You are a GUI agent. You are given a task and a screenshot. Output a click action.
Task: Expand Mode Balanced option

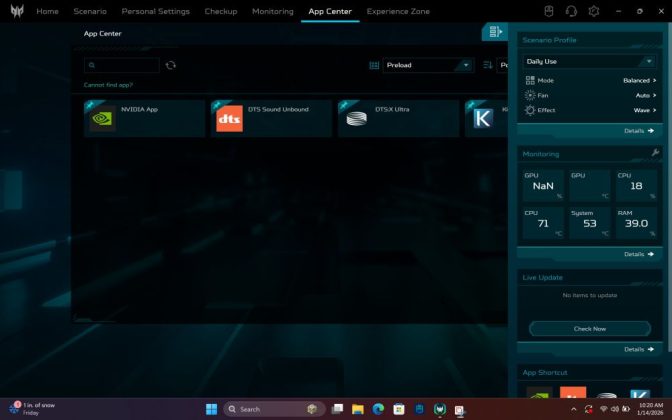coord(639,80)
